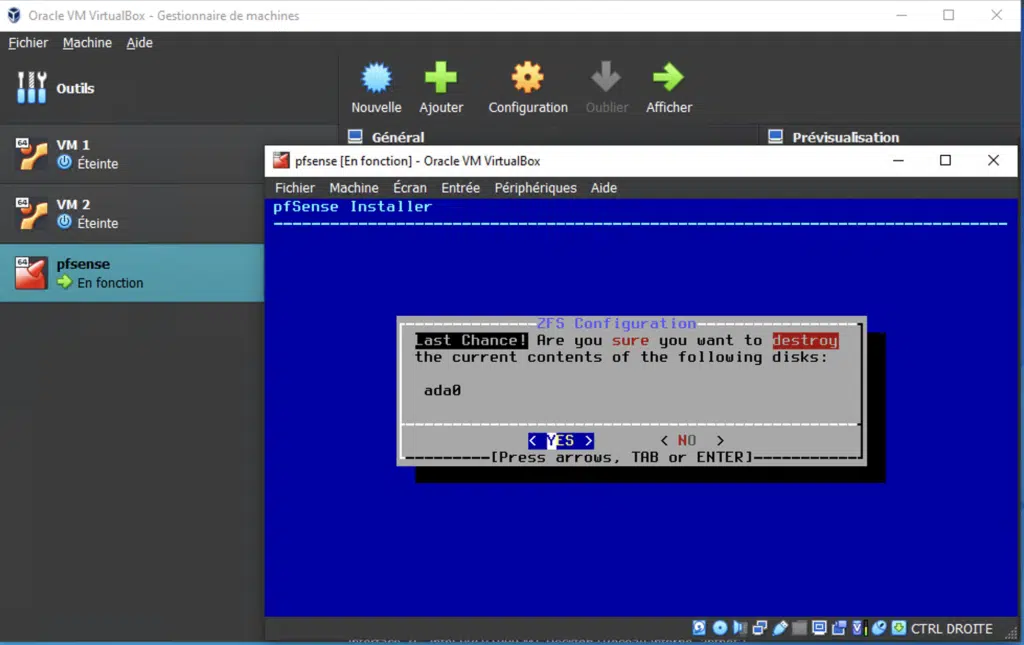Click the network adapters icon in VM status bar
Screen dimensions: 1024x645
[760, 628]
